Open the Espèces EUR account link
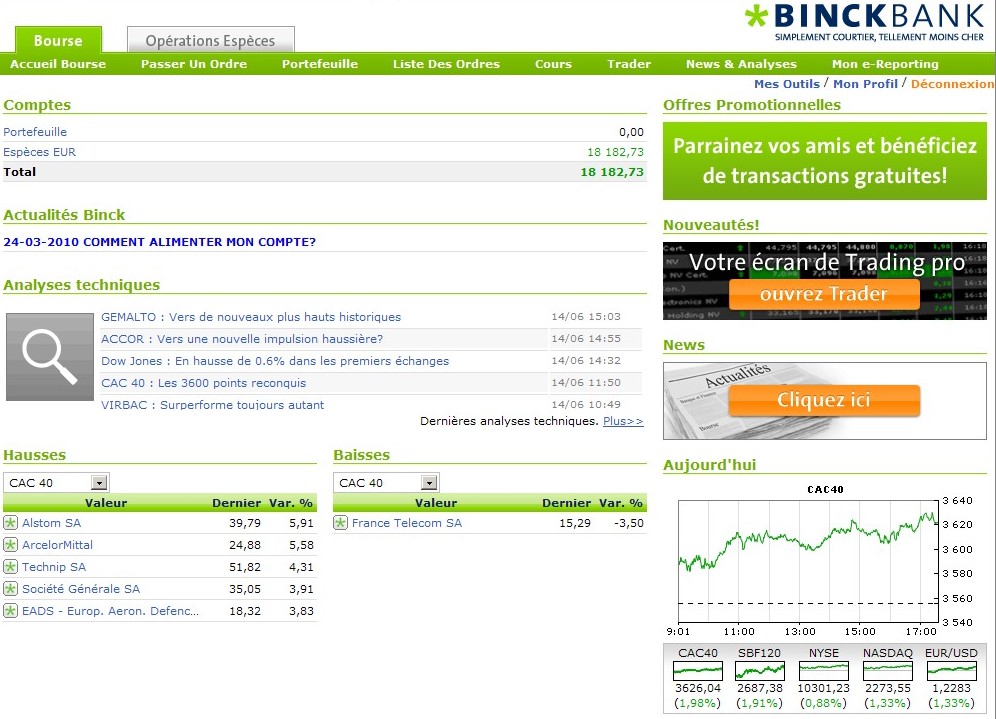 [x=39, y=152]
